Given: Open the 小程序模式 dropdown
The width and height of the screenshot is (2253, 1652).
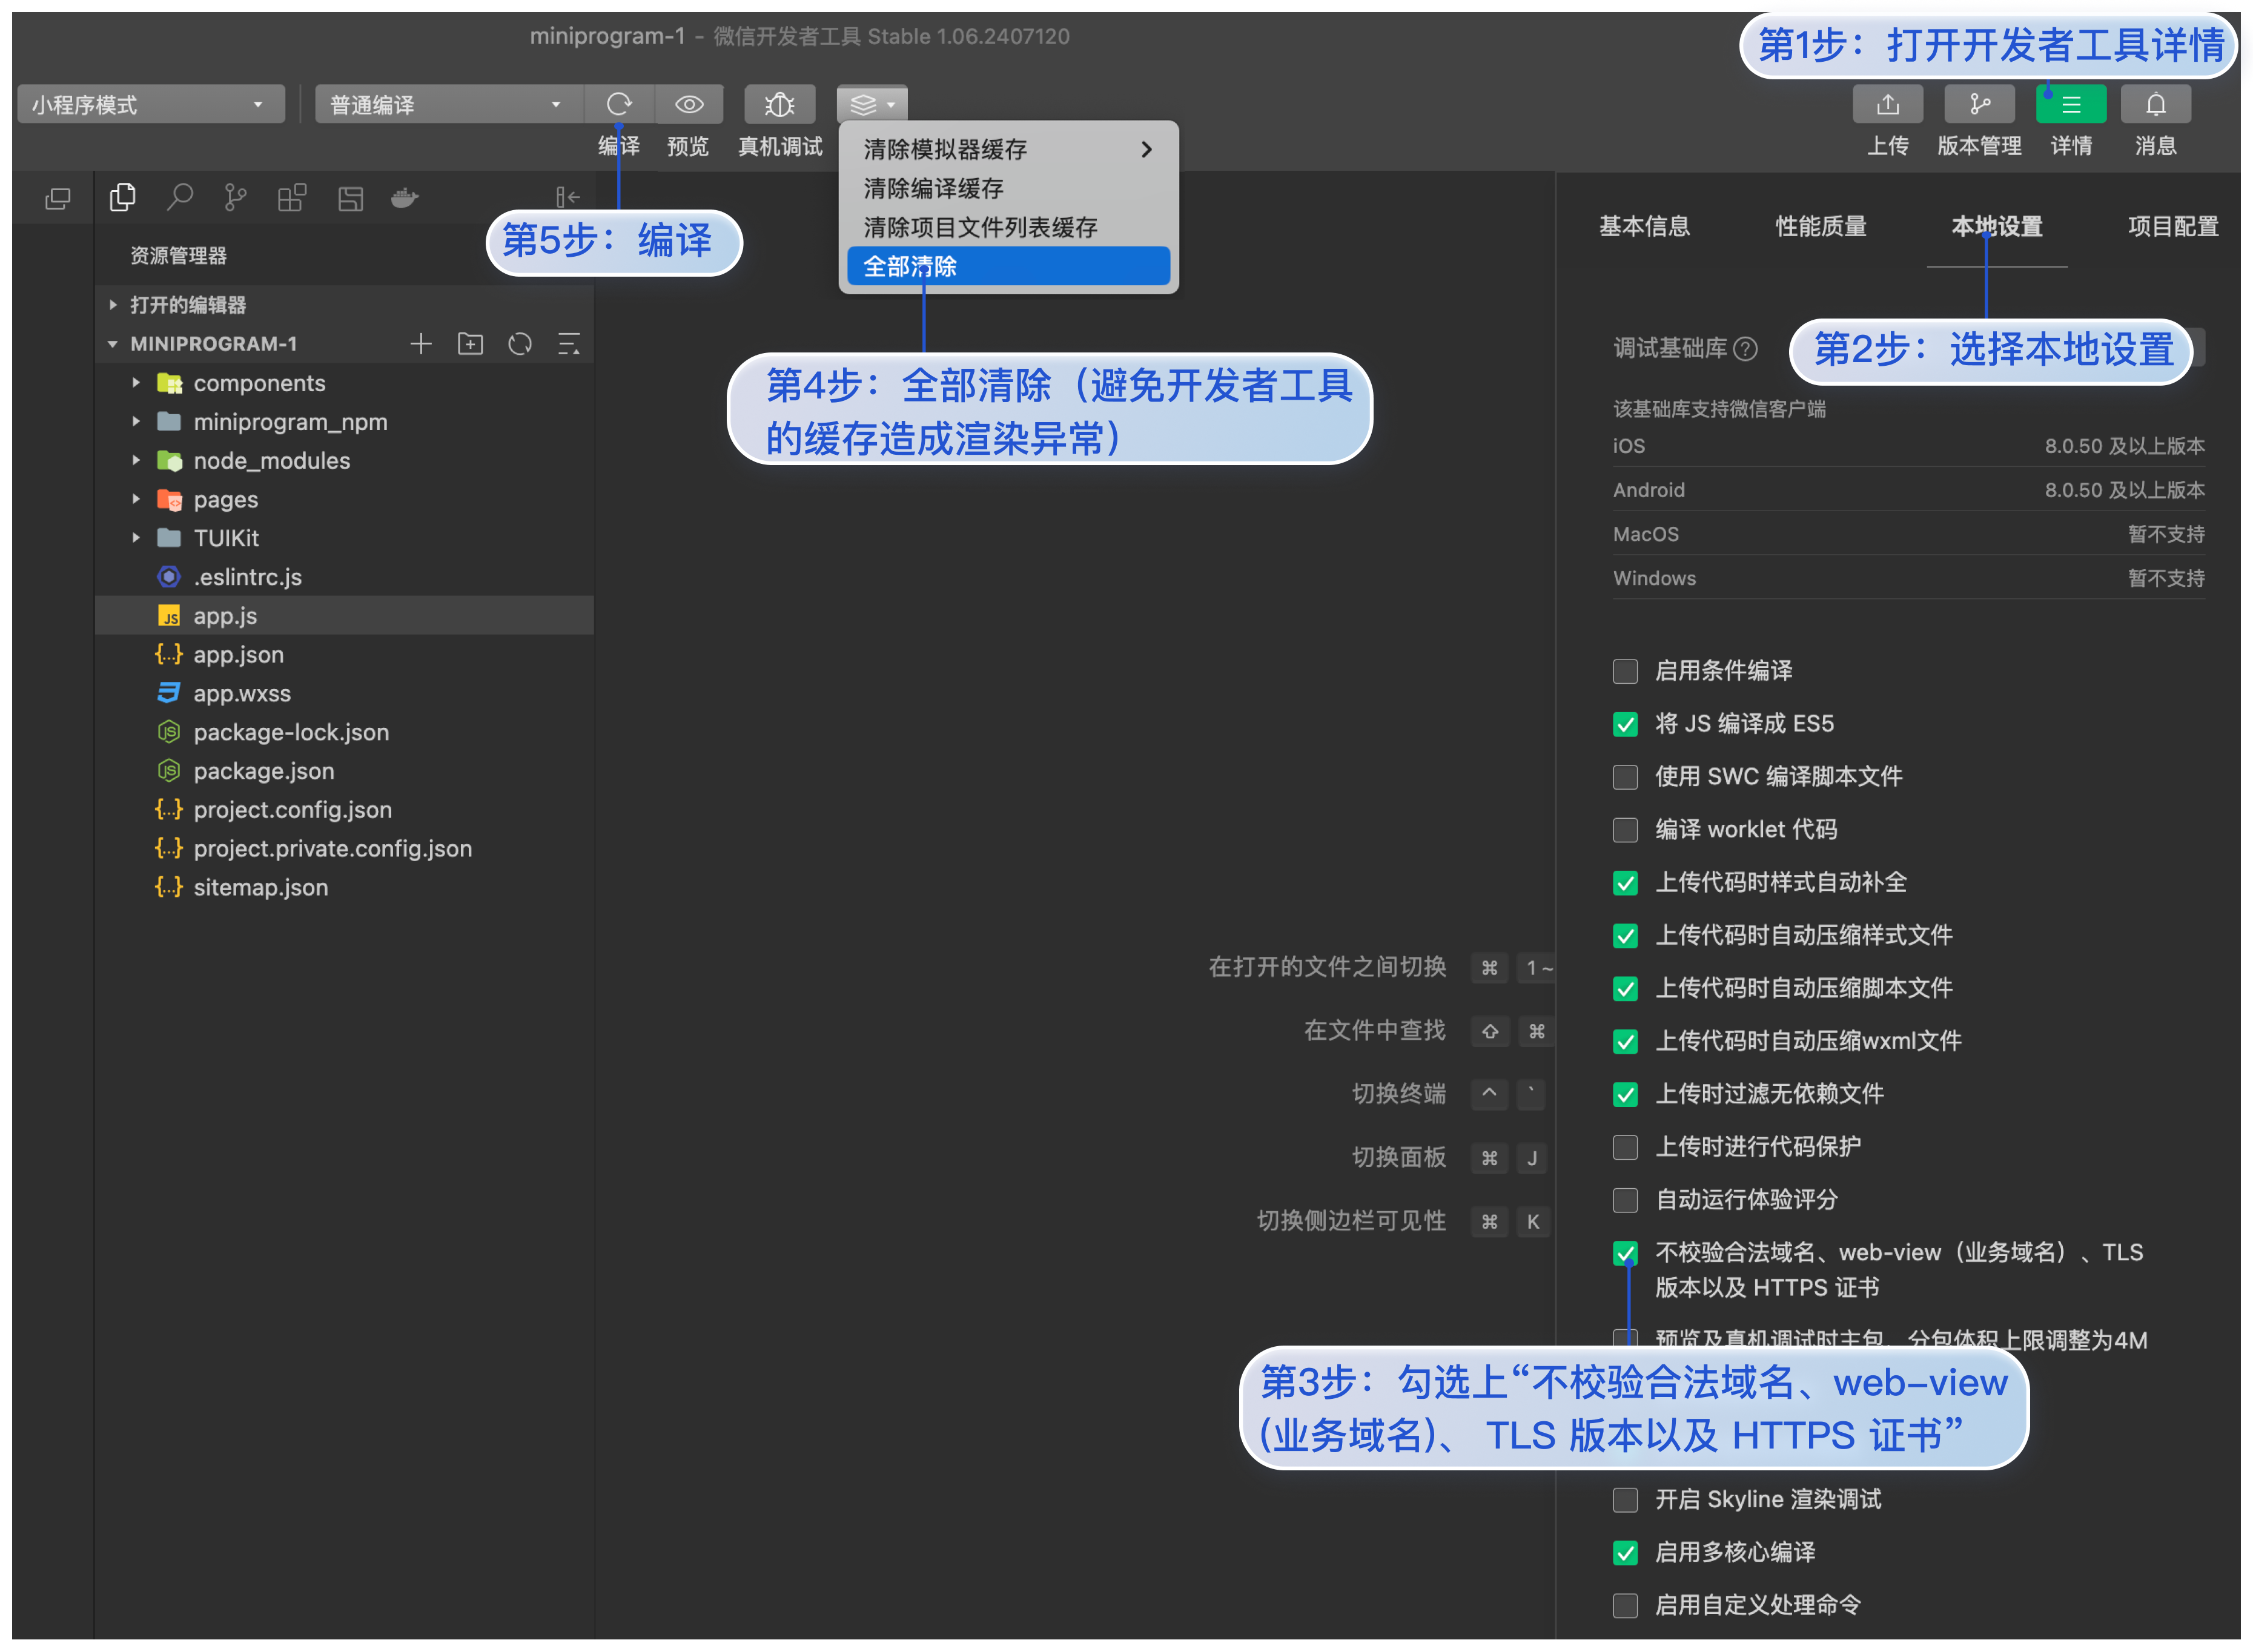Looking at the screenshot, I should pyautogui.click(x=150, y=104).
